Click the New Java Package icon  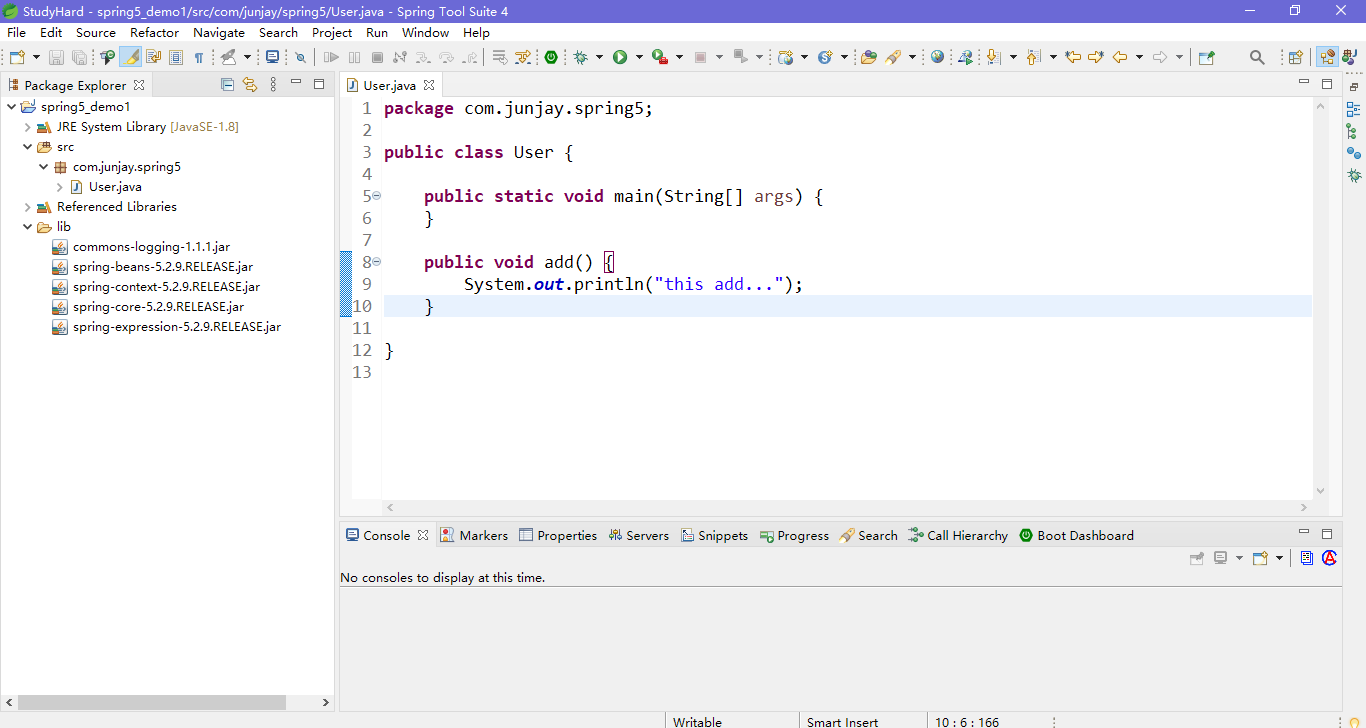click(x=787, y=57)
